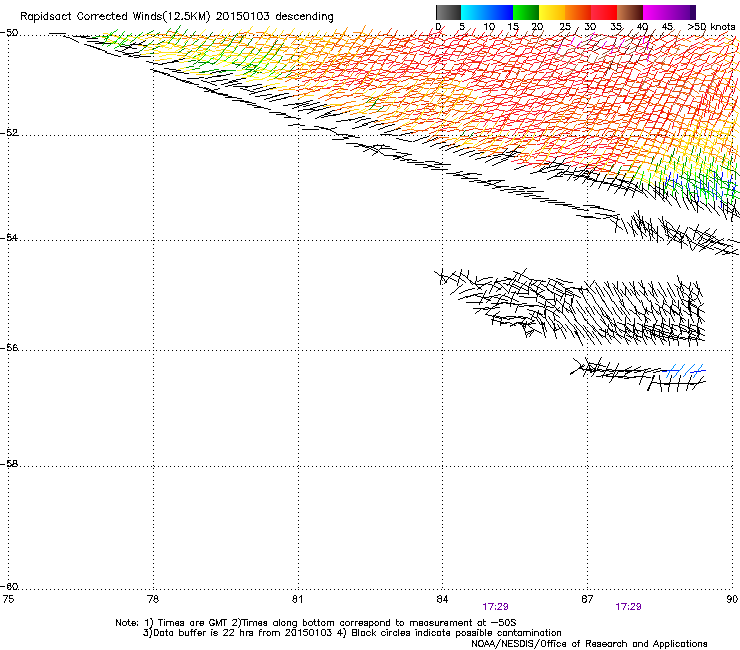Click the '-56' latitude axis label
Image resolution: width=740 pixels, height=650 pixels.
point(9,348)
